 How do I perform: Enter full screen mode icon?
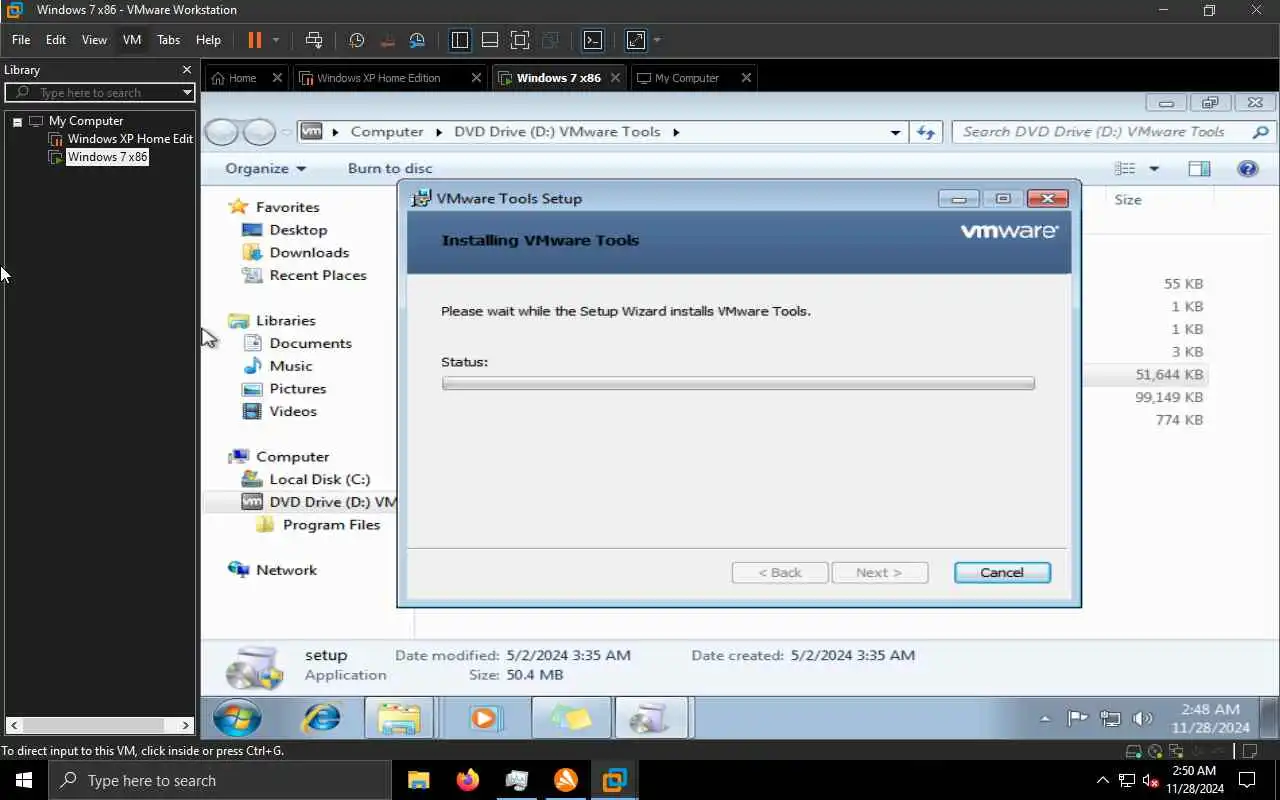pos(520,40)
